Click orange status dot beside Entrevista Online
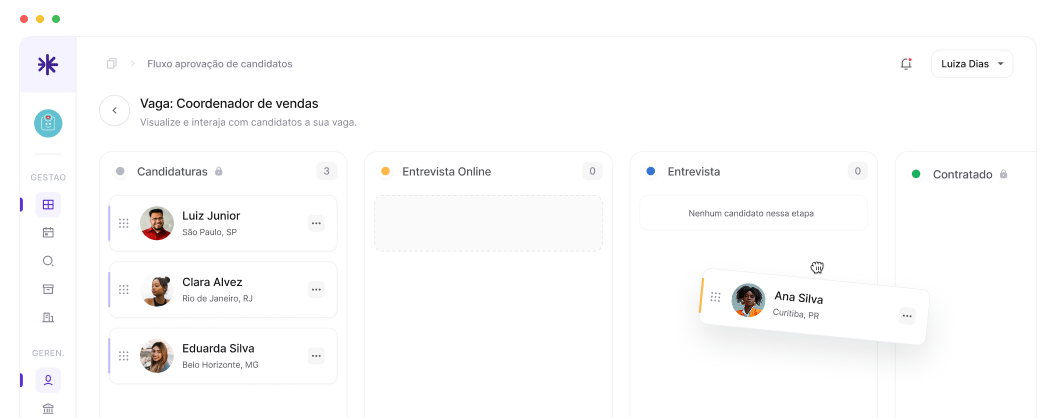This screenshot has width=1055, height=418. point(386,172)
